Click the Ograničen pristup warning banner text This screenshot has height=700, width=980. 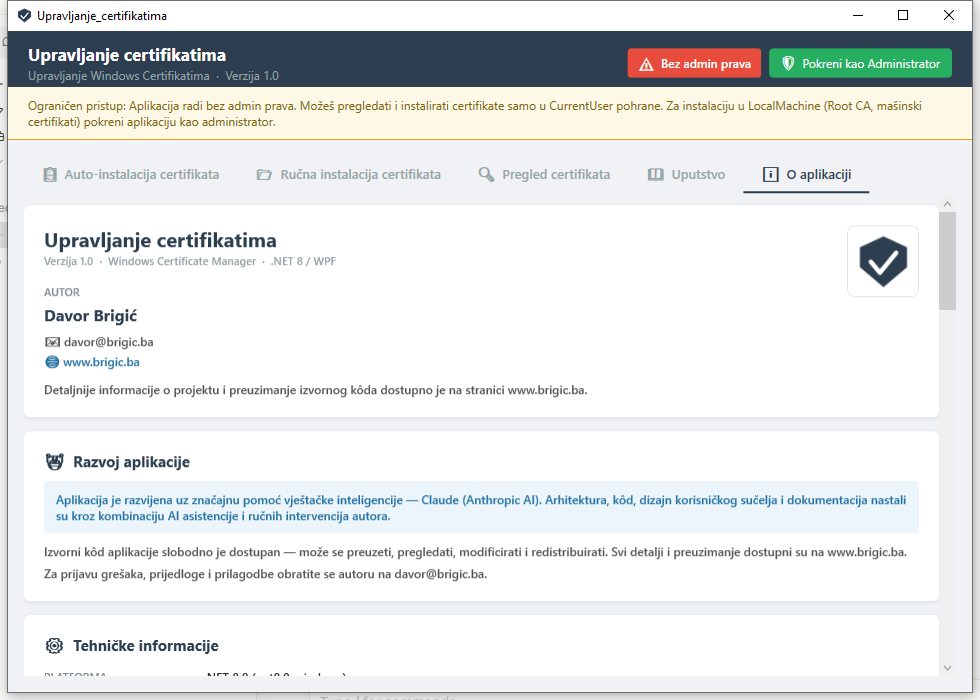(474, 114)
